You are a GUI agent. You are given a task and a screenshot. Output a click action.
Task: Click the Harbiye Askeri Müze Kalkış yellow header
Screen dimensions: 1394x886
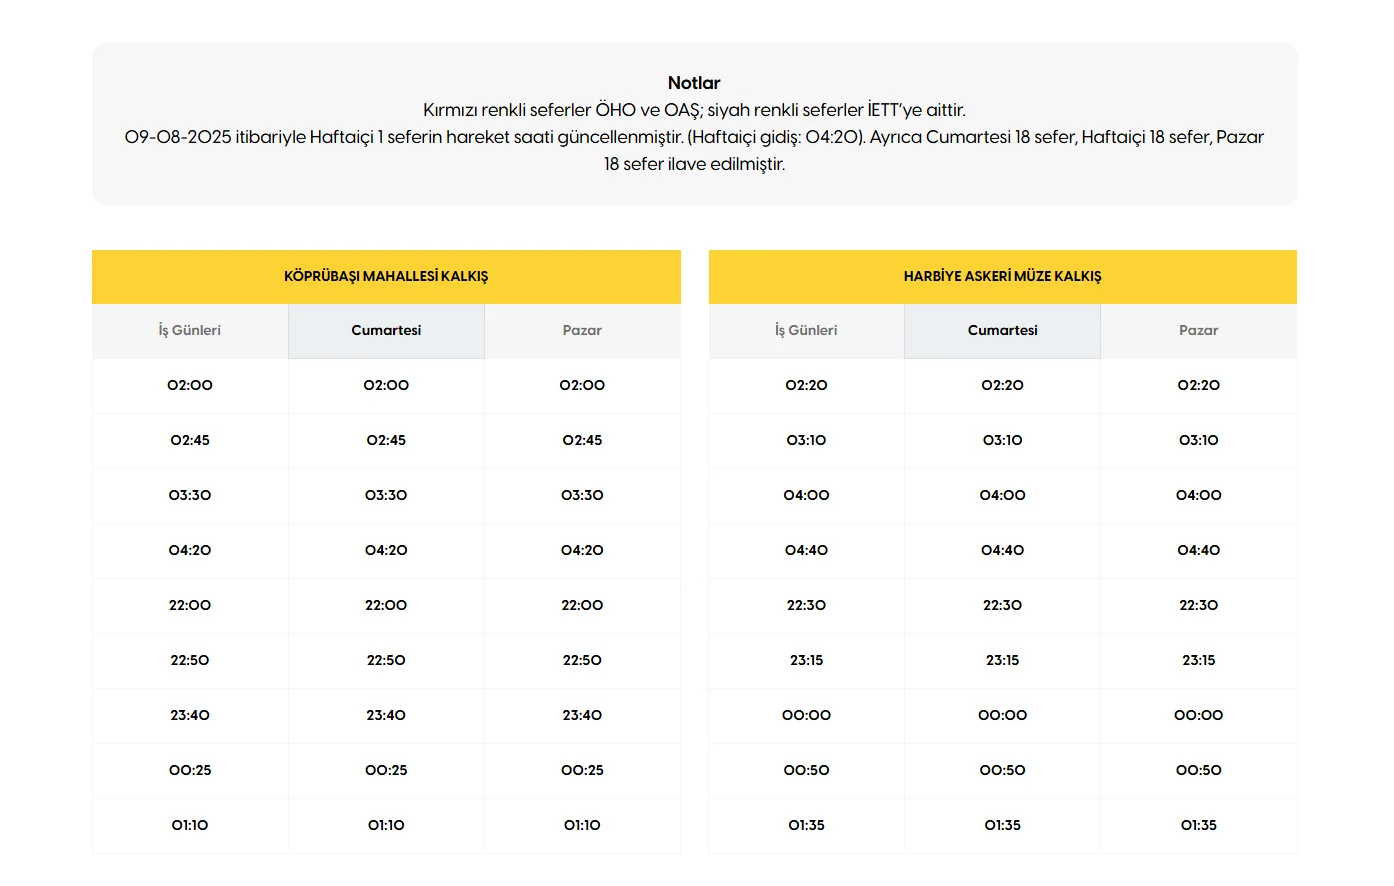pyautogui.click(x=1002, y=277)
